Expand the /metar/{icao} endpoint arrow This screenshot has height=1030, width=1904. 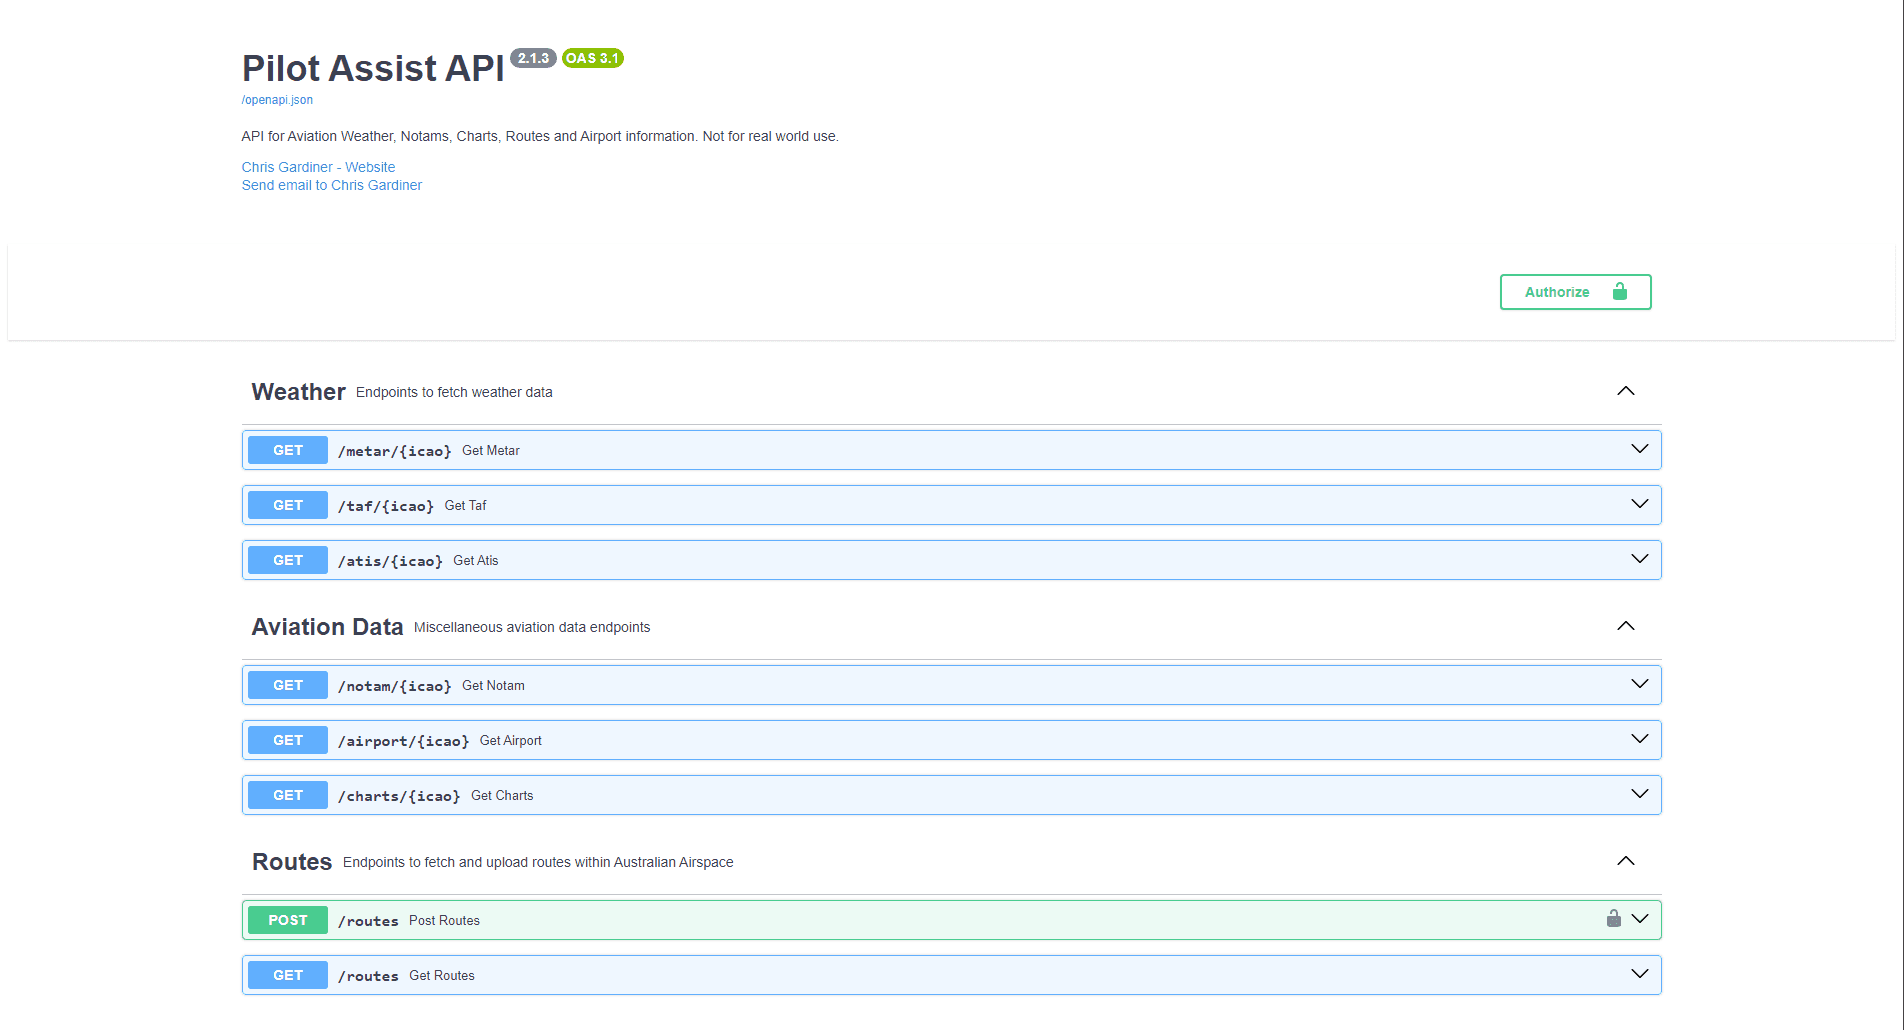[1640, 449]
